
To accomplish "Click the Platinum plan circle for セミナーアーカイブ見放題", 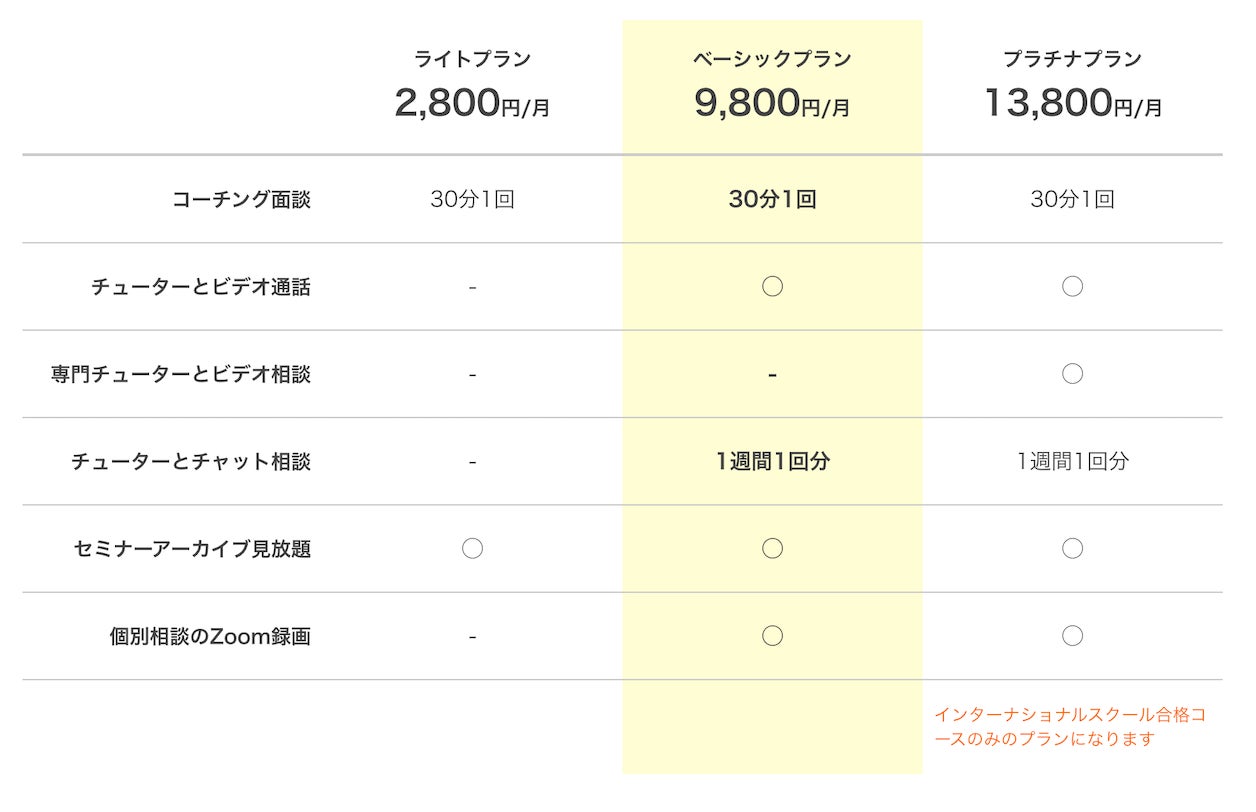I will [x=1072, y=548].
